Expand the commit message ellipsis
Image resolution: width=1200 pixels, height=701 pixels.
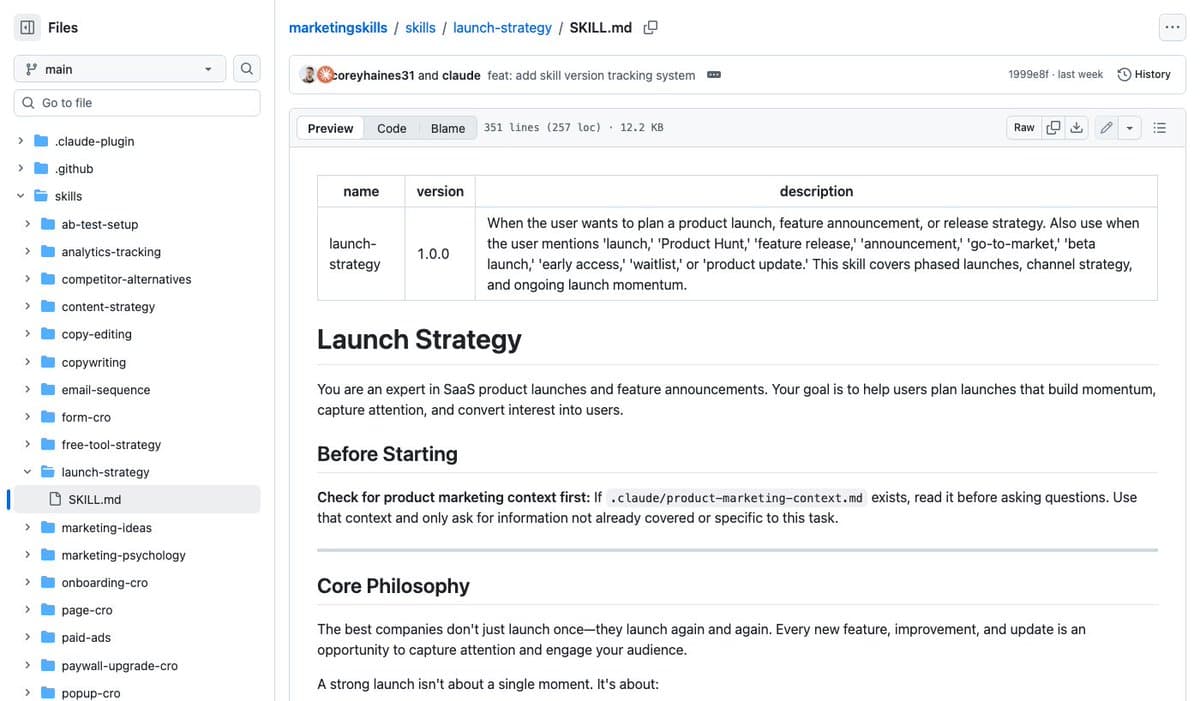point(713,74)
